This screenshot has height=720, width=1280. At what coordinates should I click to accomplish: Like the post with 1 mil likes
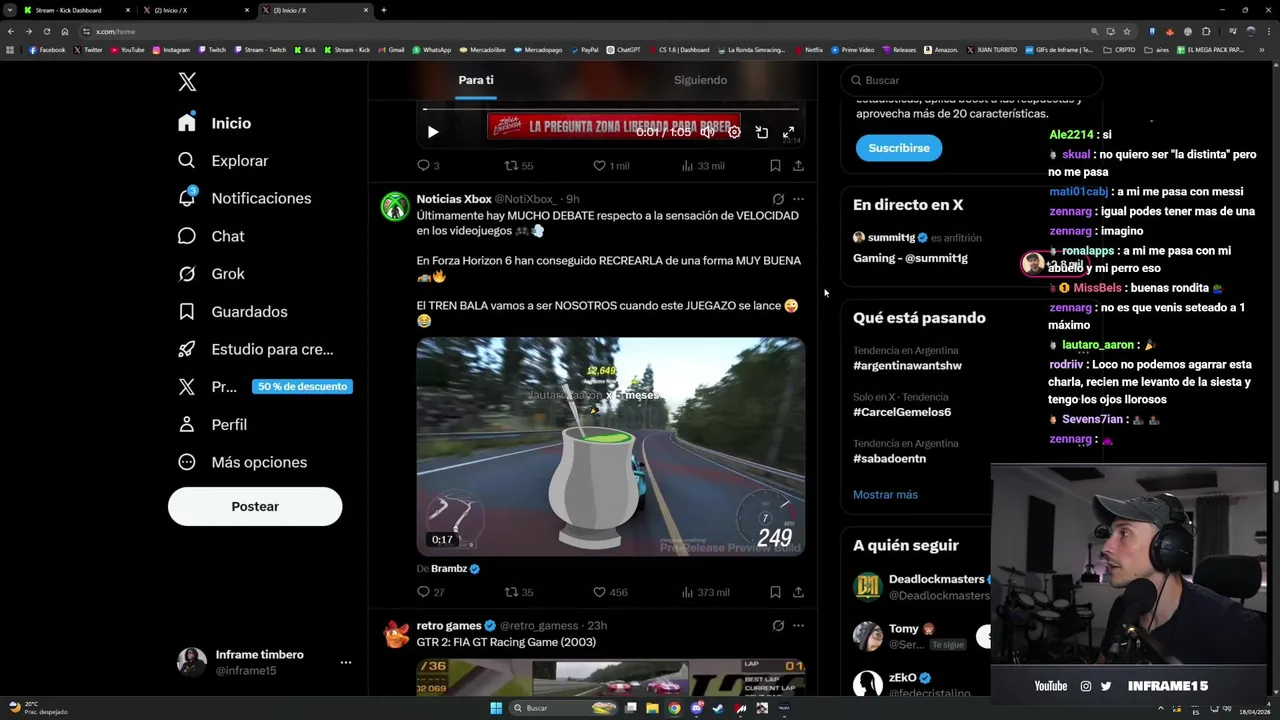point(611,166)
